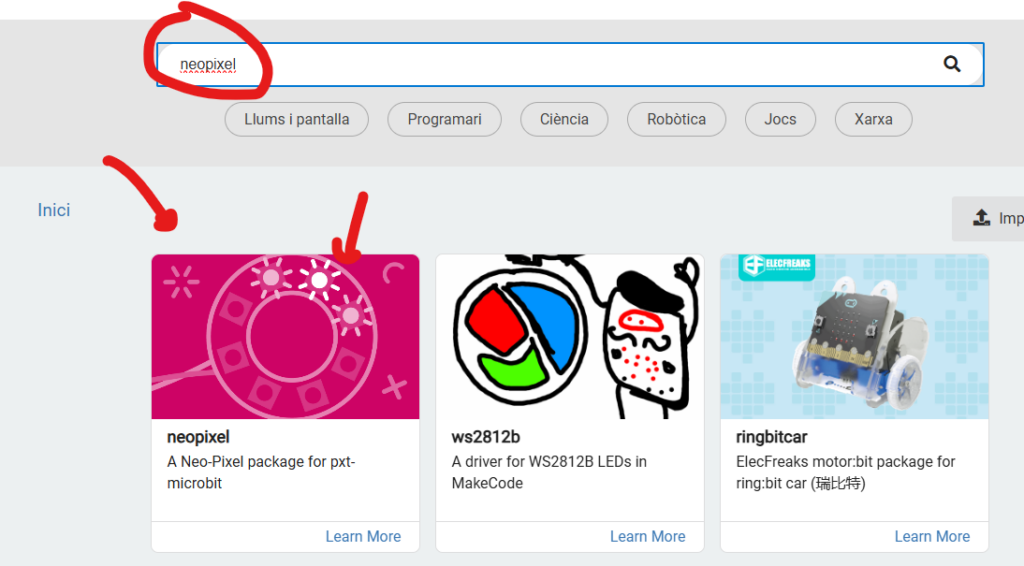Click the ws2812b card title
The height and width of the screenshot is (566, 1024).
tap(486, 437)
